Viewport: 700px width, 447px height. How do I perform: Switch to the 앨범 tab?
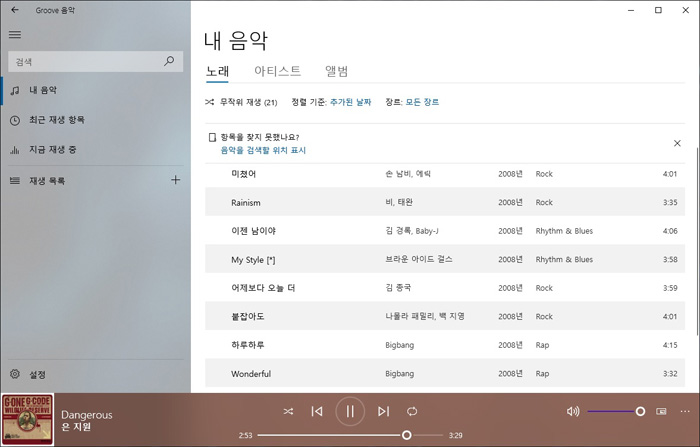(x=337, y=71)
